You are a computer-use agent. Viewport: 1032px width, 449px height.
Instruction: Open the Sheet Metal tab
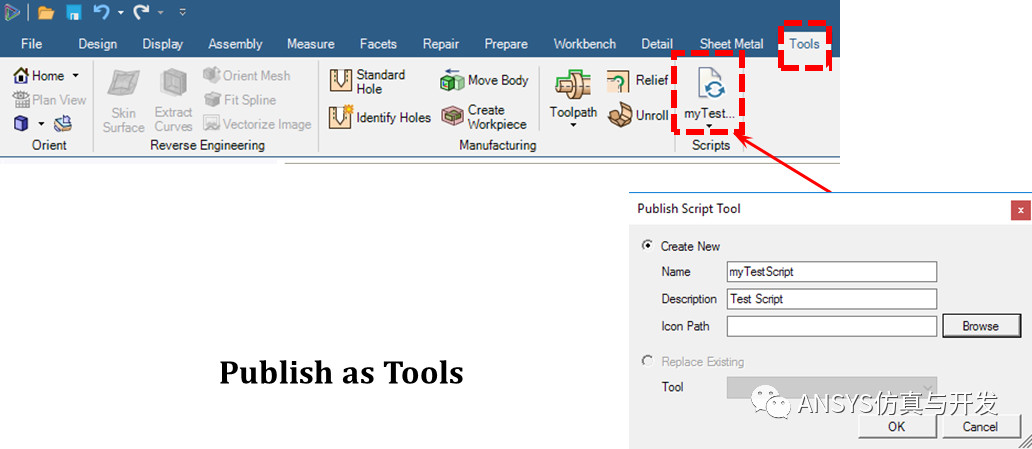tap(731, 44)
